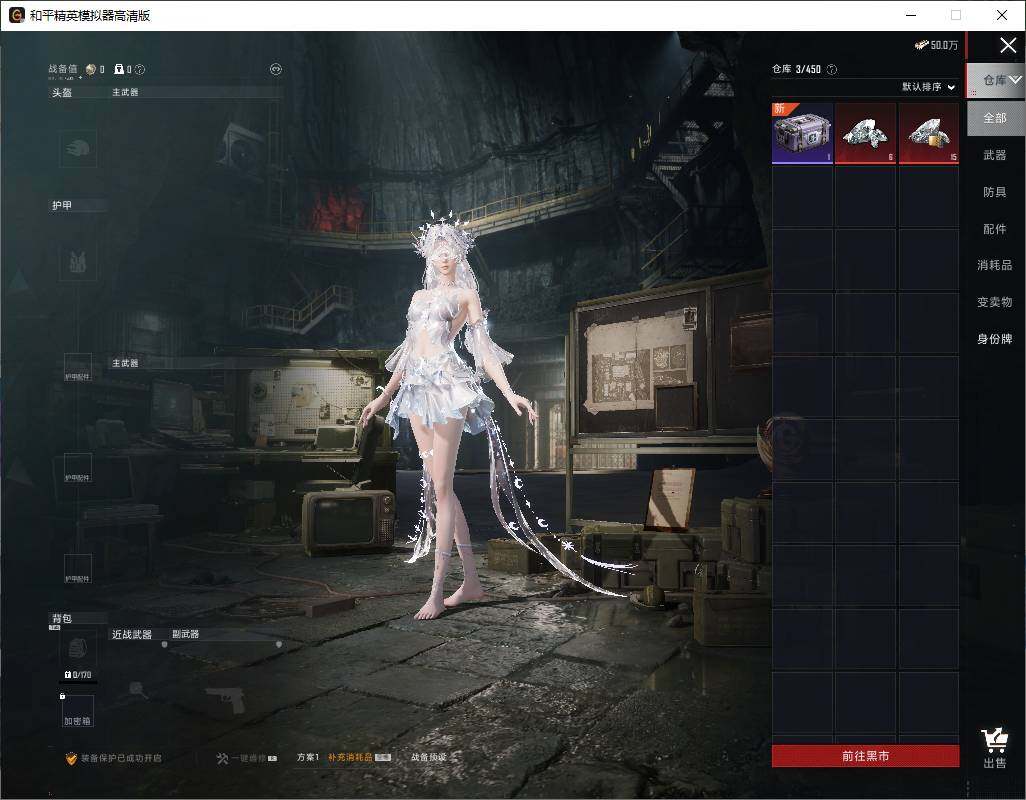The height and width of the screenshot is (800, 1026).
Task: Click the 近战武器 label
Action: click(132, 635)
